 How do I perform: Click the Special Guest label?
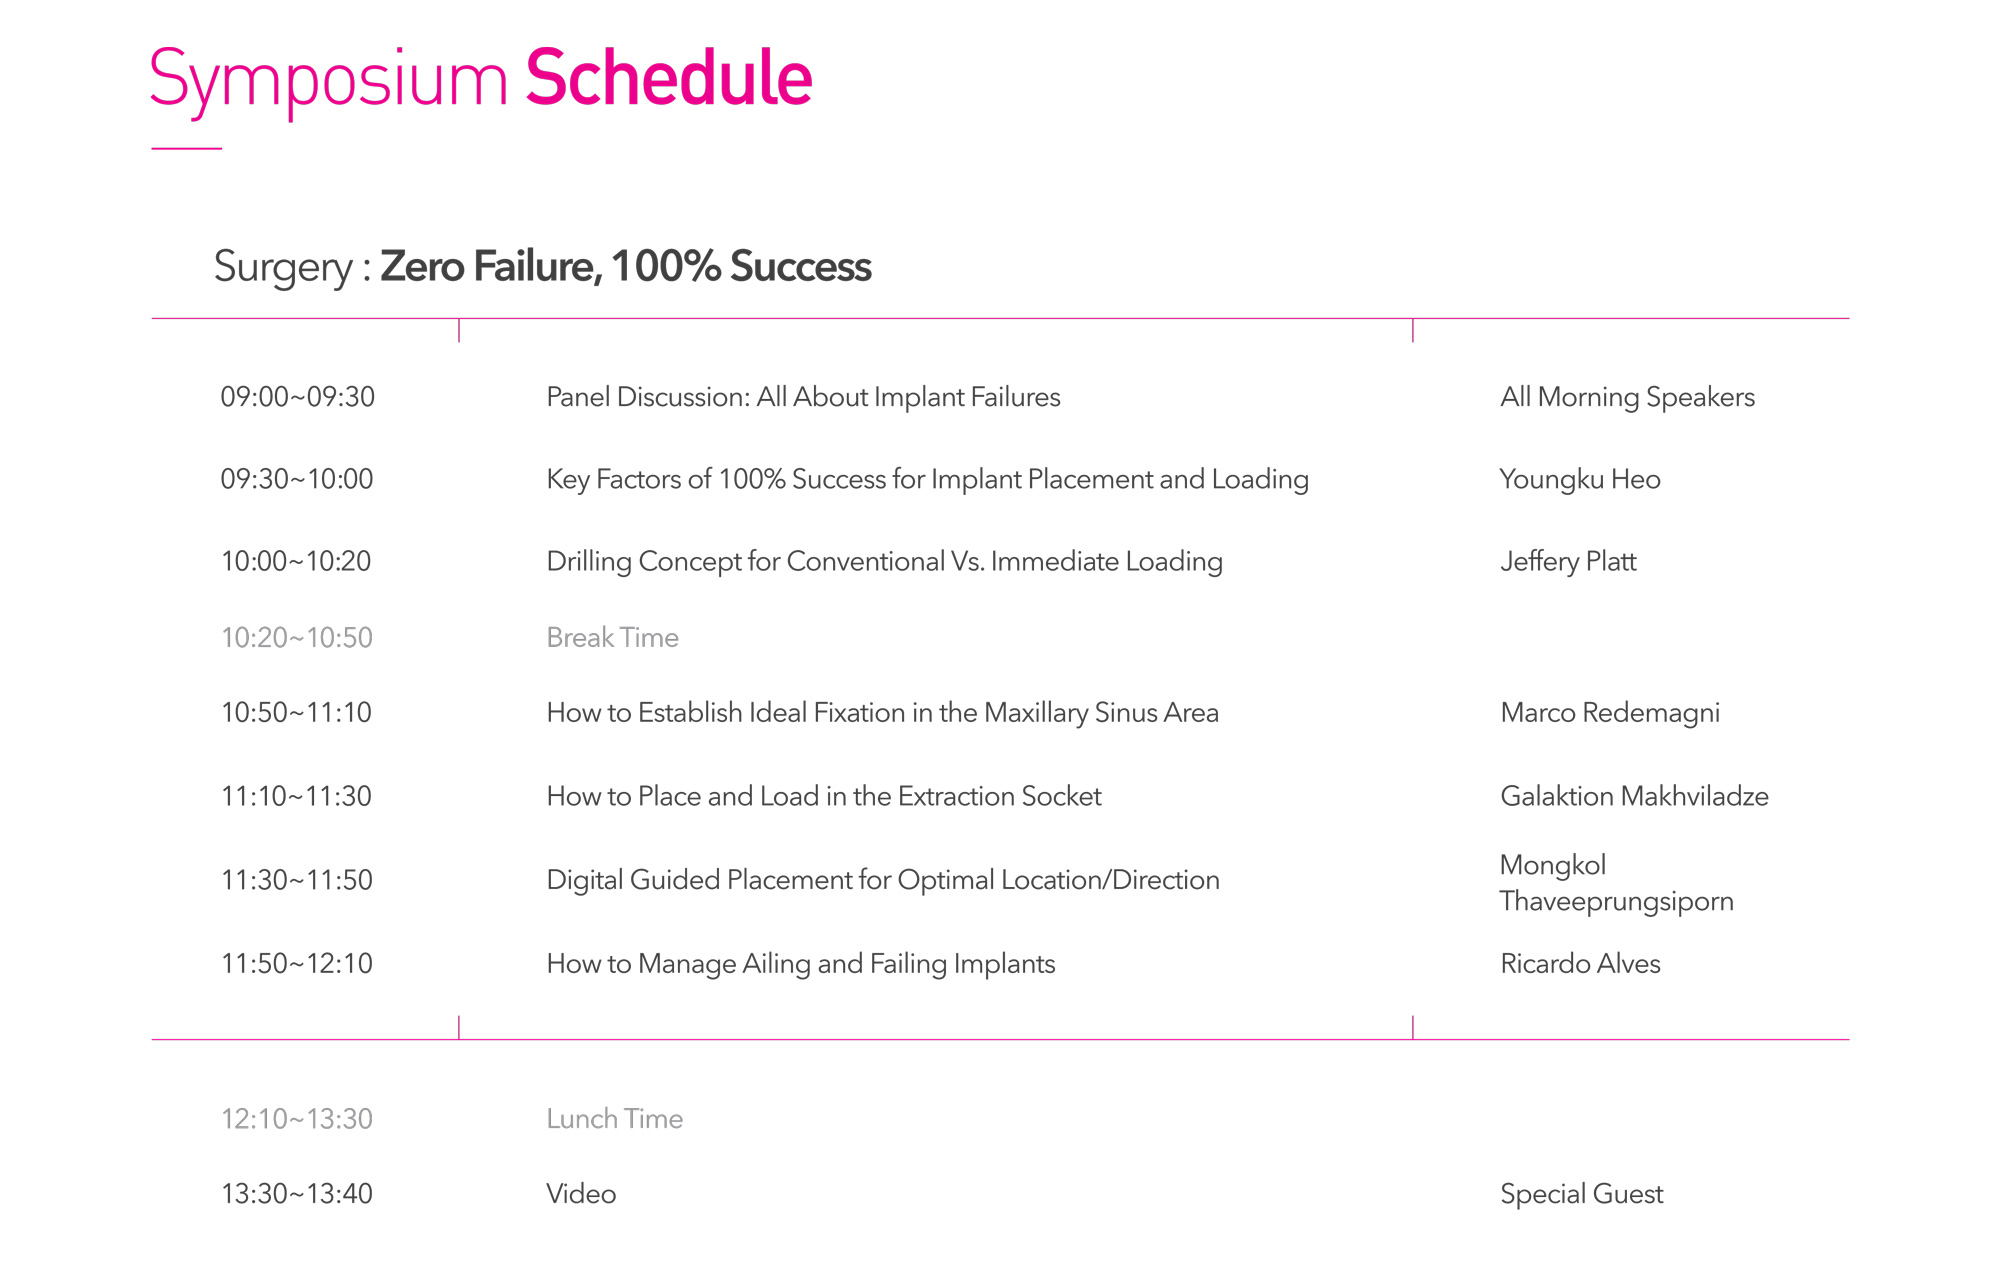(x=1581, y=1193)
